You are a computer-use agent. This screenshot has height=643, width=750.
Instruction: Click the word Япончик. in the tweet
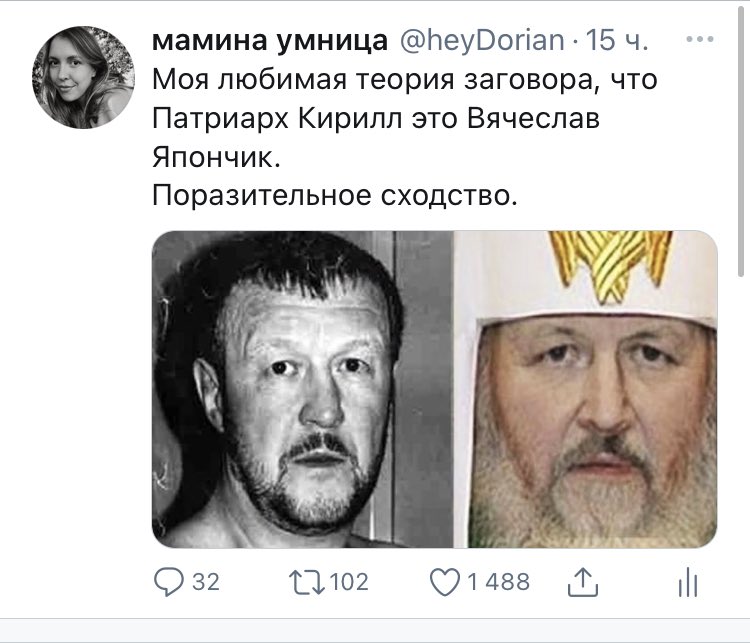[216, 157]
